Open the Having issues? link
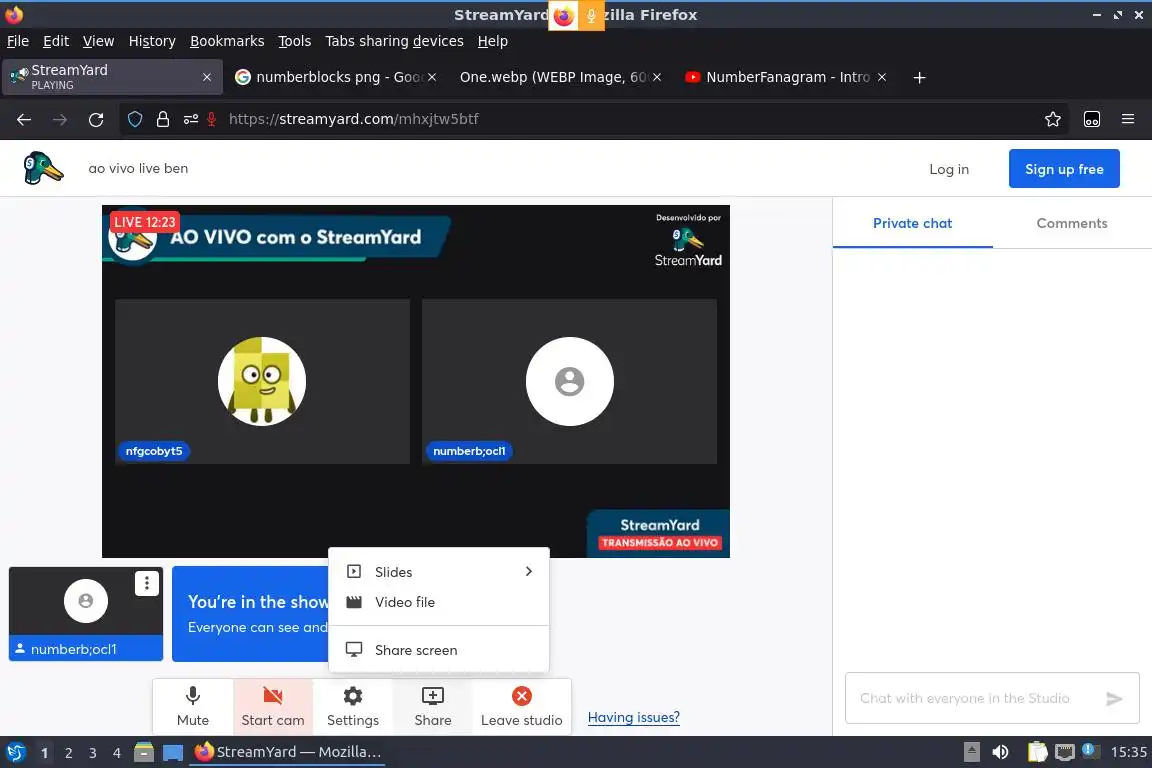The width and height of the screenshot is (1152, 768). coord(633,717)
